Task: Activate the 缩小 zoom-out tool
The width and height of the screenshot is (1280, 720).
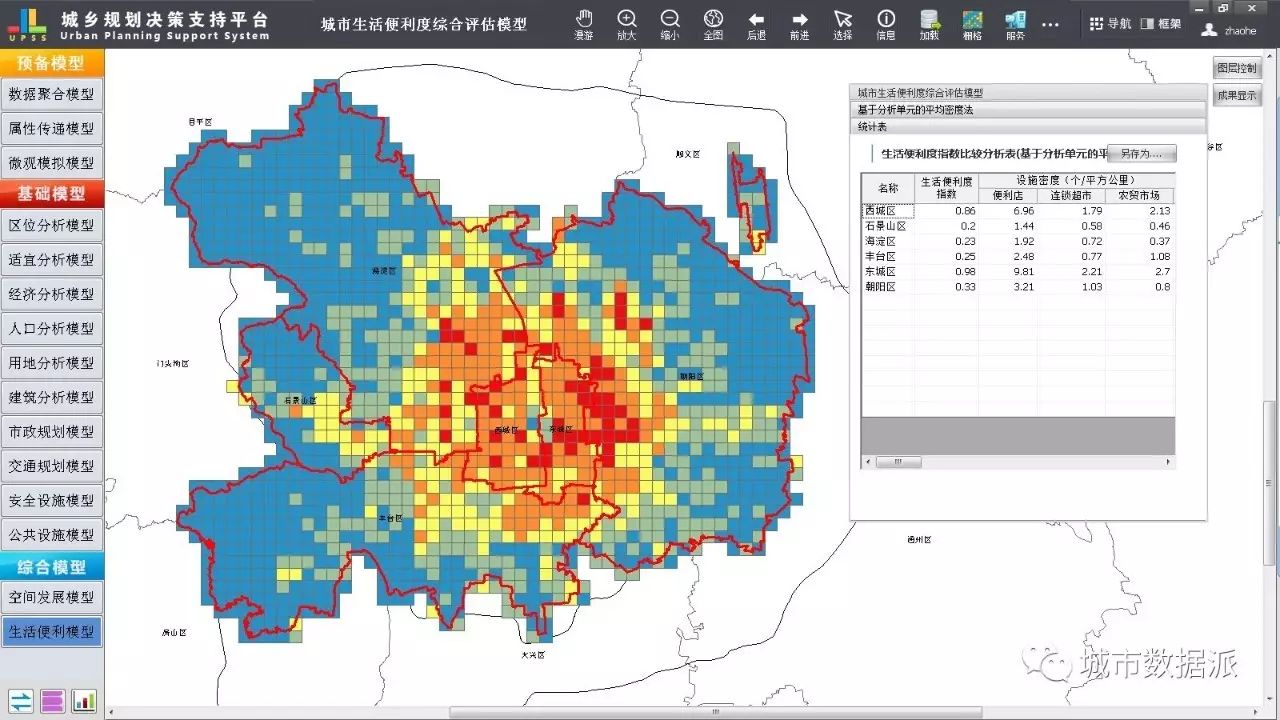Action: click(x=670, y=24)
